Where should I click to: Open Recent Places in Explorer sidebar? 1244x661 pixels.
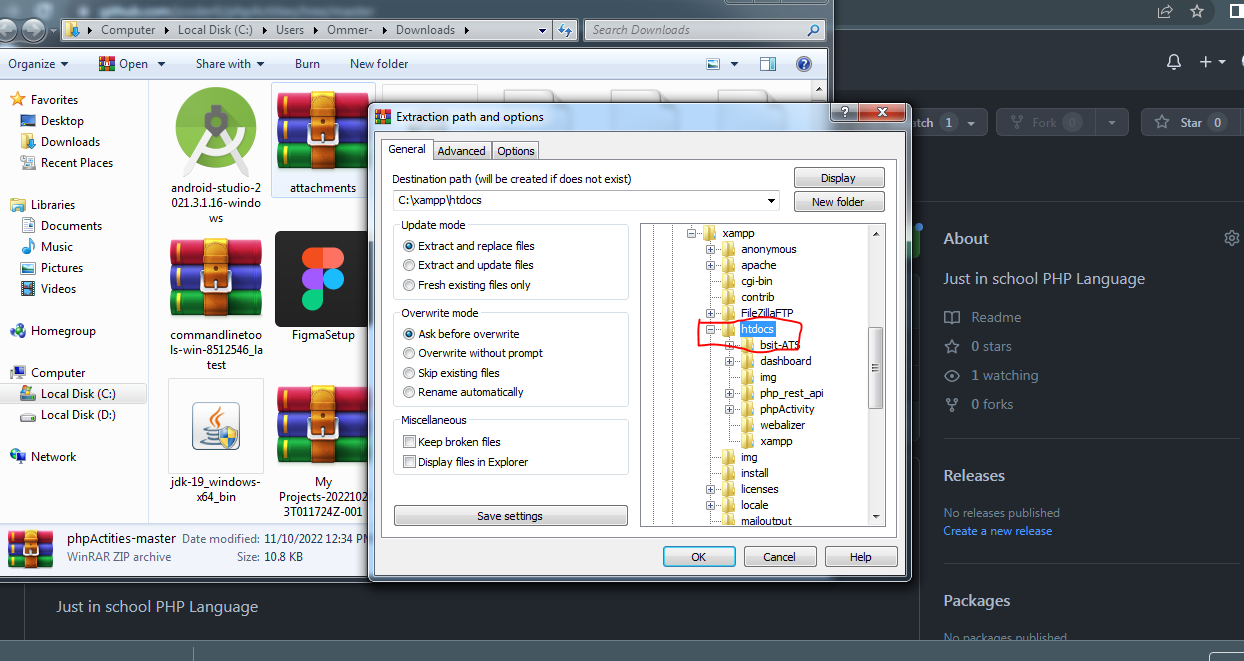click(77, 162)
